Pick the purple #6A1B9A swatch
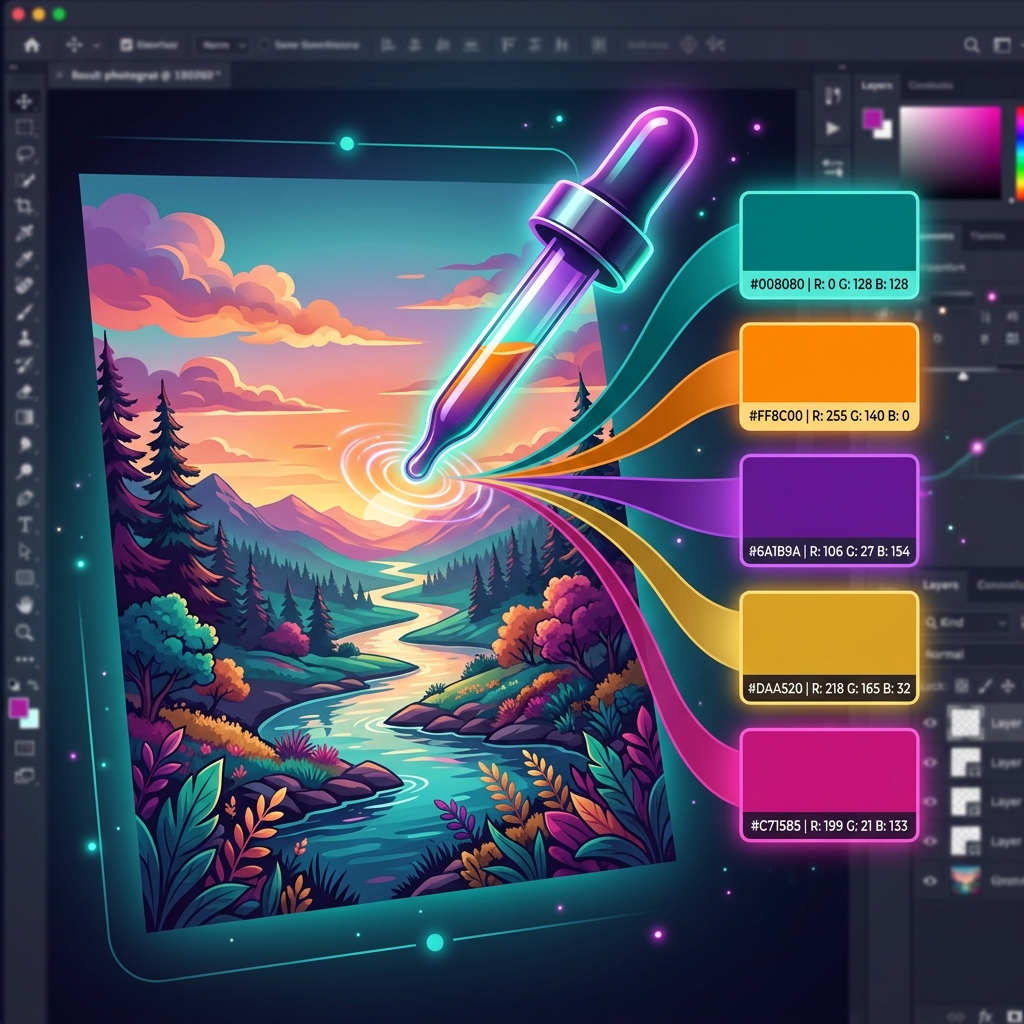Viewport: 1024px width, 1024px height. pos(829,510)
